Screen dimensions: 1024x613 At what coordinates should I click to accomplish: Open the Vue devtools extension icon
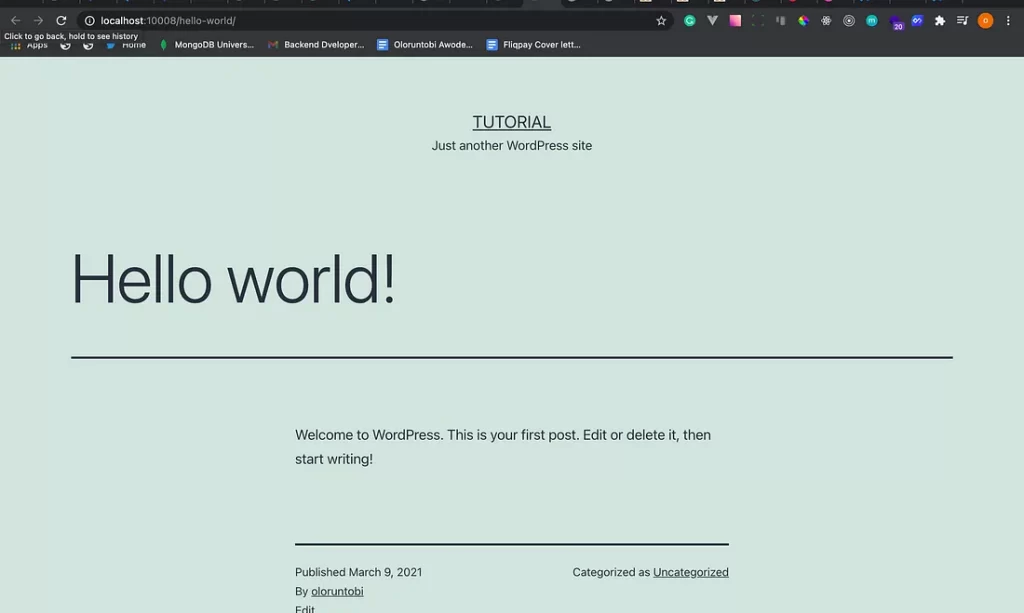pyautogui.click(x=712, y=20)
